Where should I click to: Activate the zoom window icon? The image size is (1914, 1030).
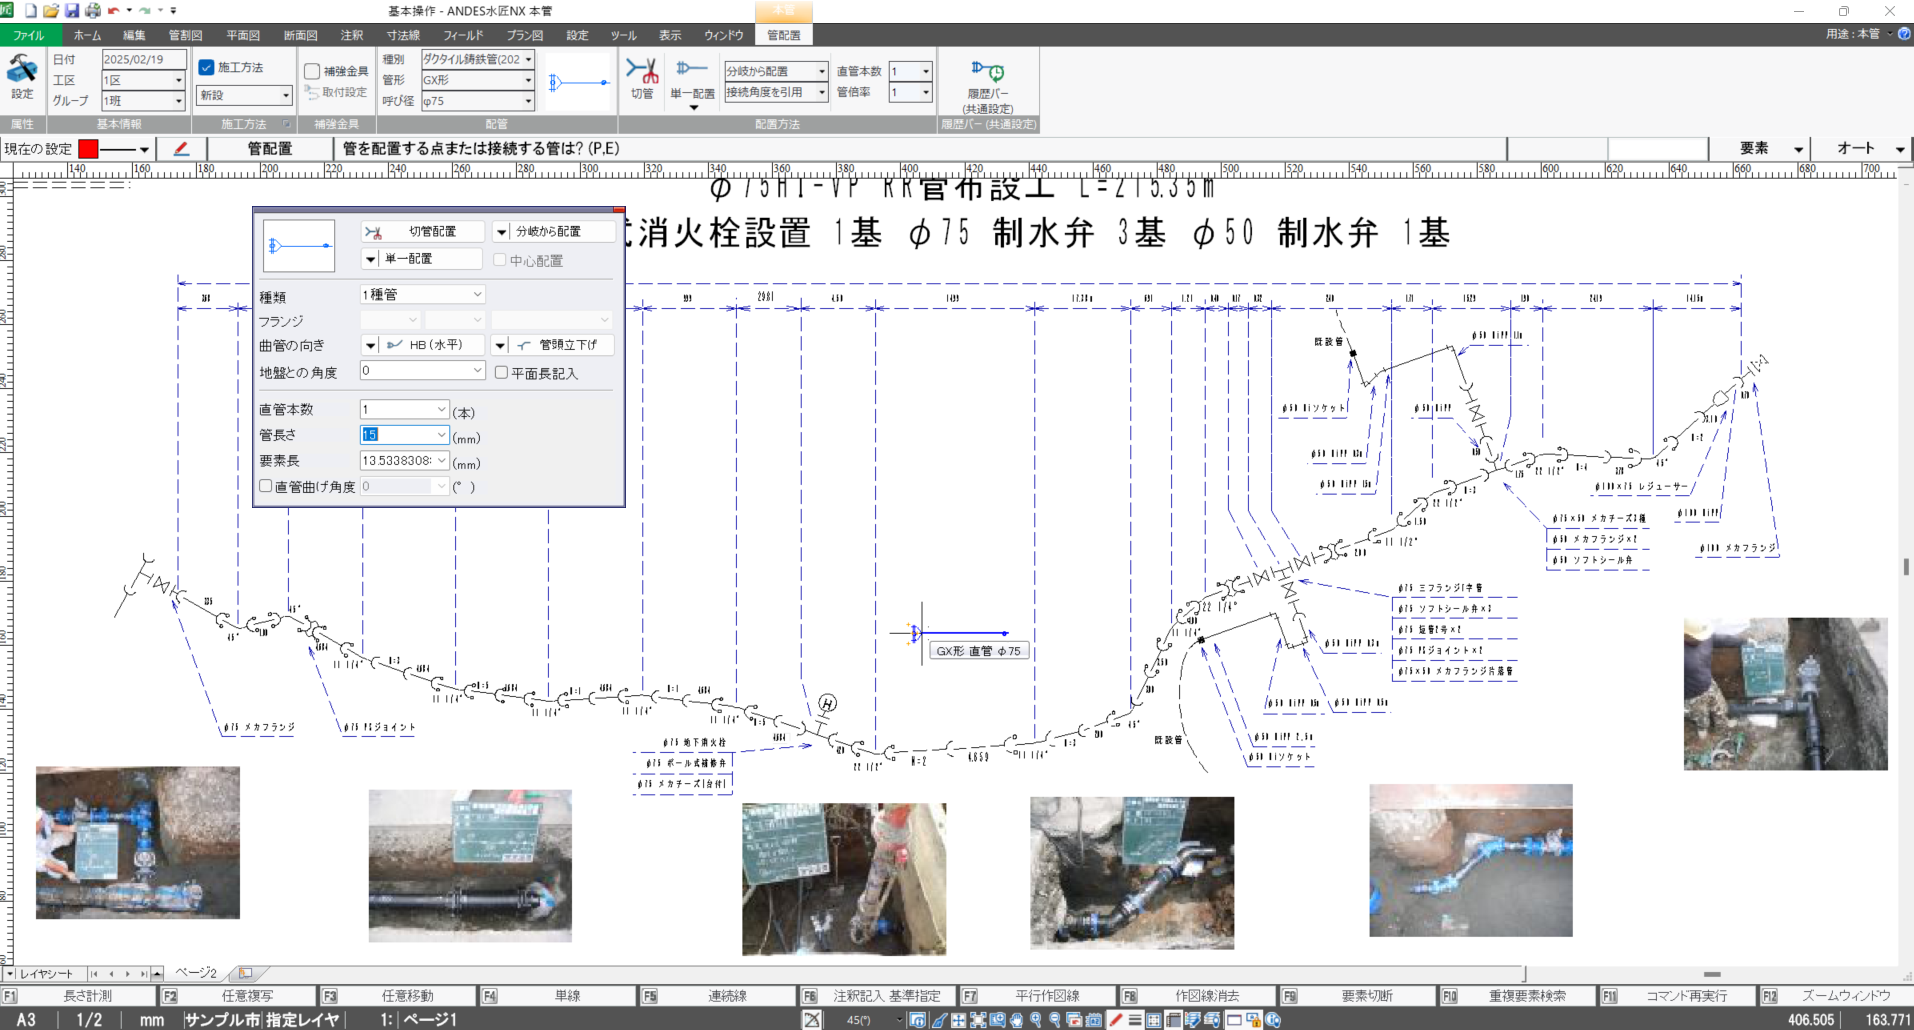(x=997, y=1020)
